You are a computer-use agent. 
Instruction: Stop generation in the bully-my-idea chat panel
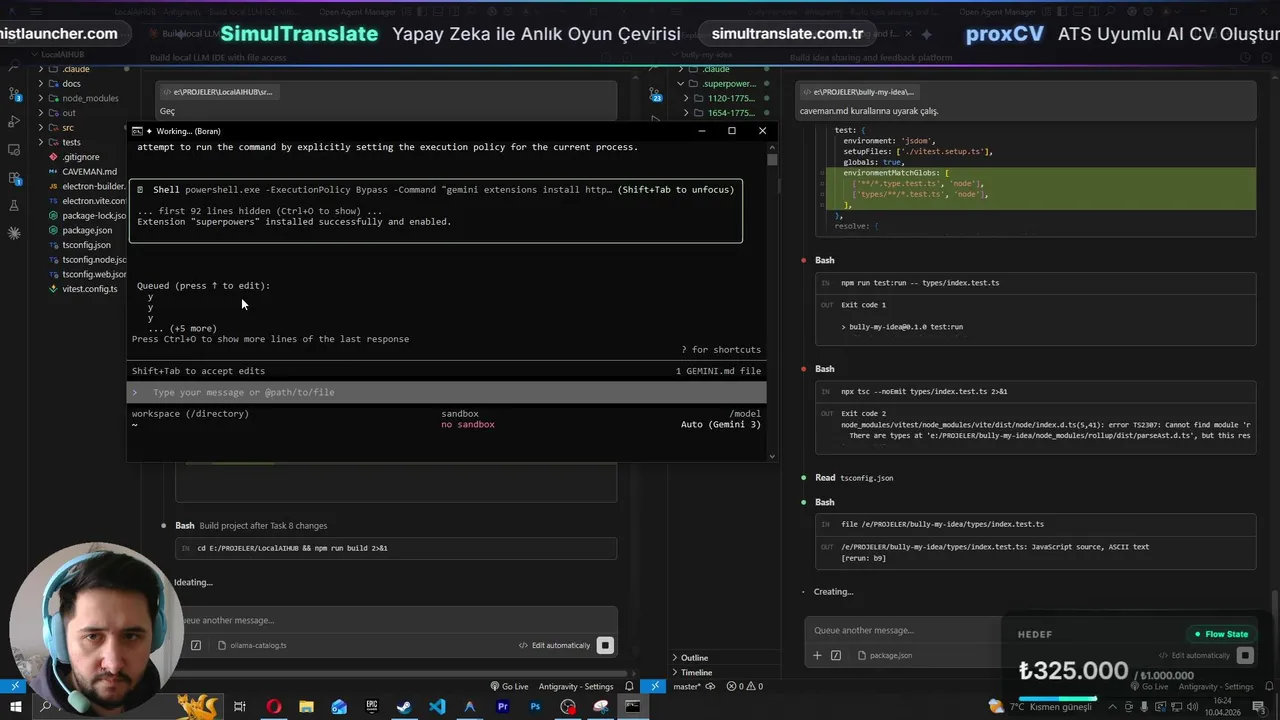click(1245, 655)
